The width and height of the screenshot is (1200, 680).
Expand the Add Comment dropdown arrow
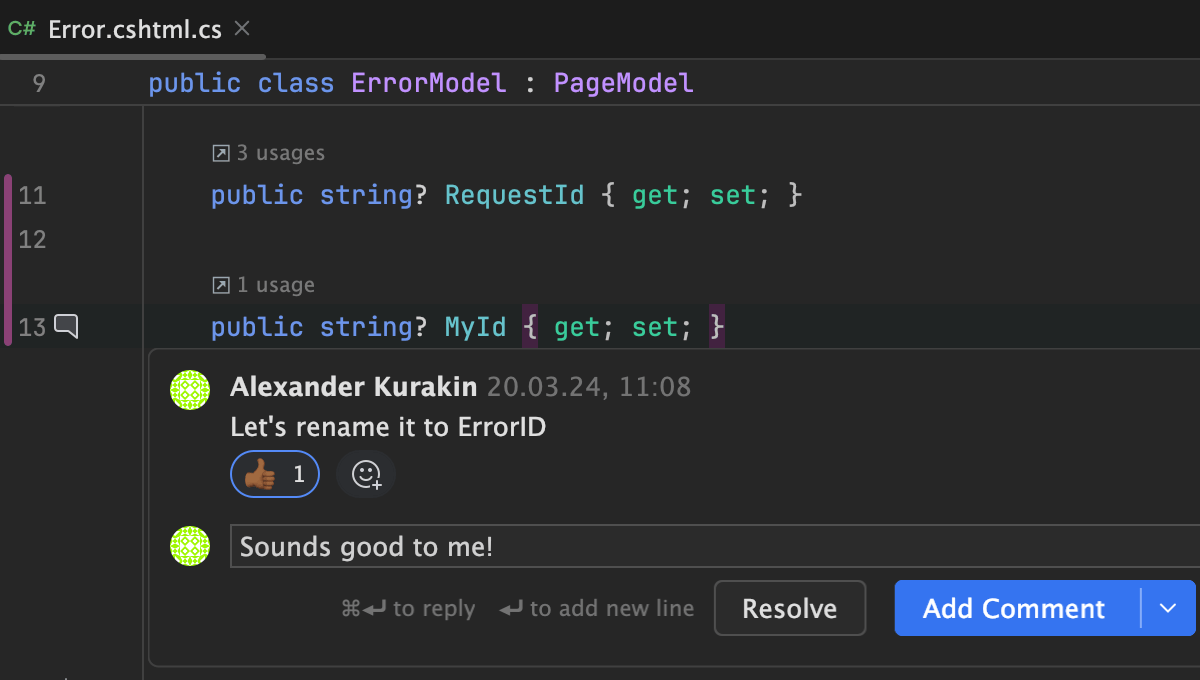[1168, 608]
